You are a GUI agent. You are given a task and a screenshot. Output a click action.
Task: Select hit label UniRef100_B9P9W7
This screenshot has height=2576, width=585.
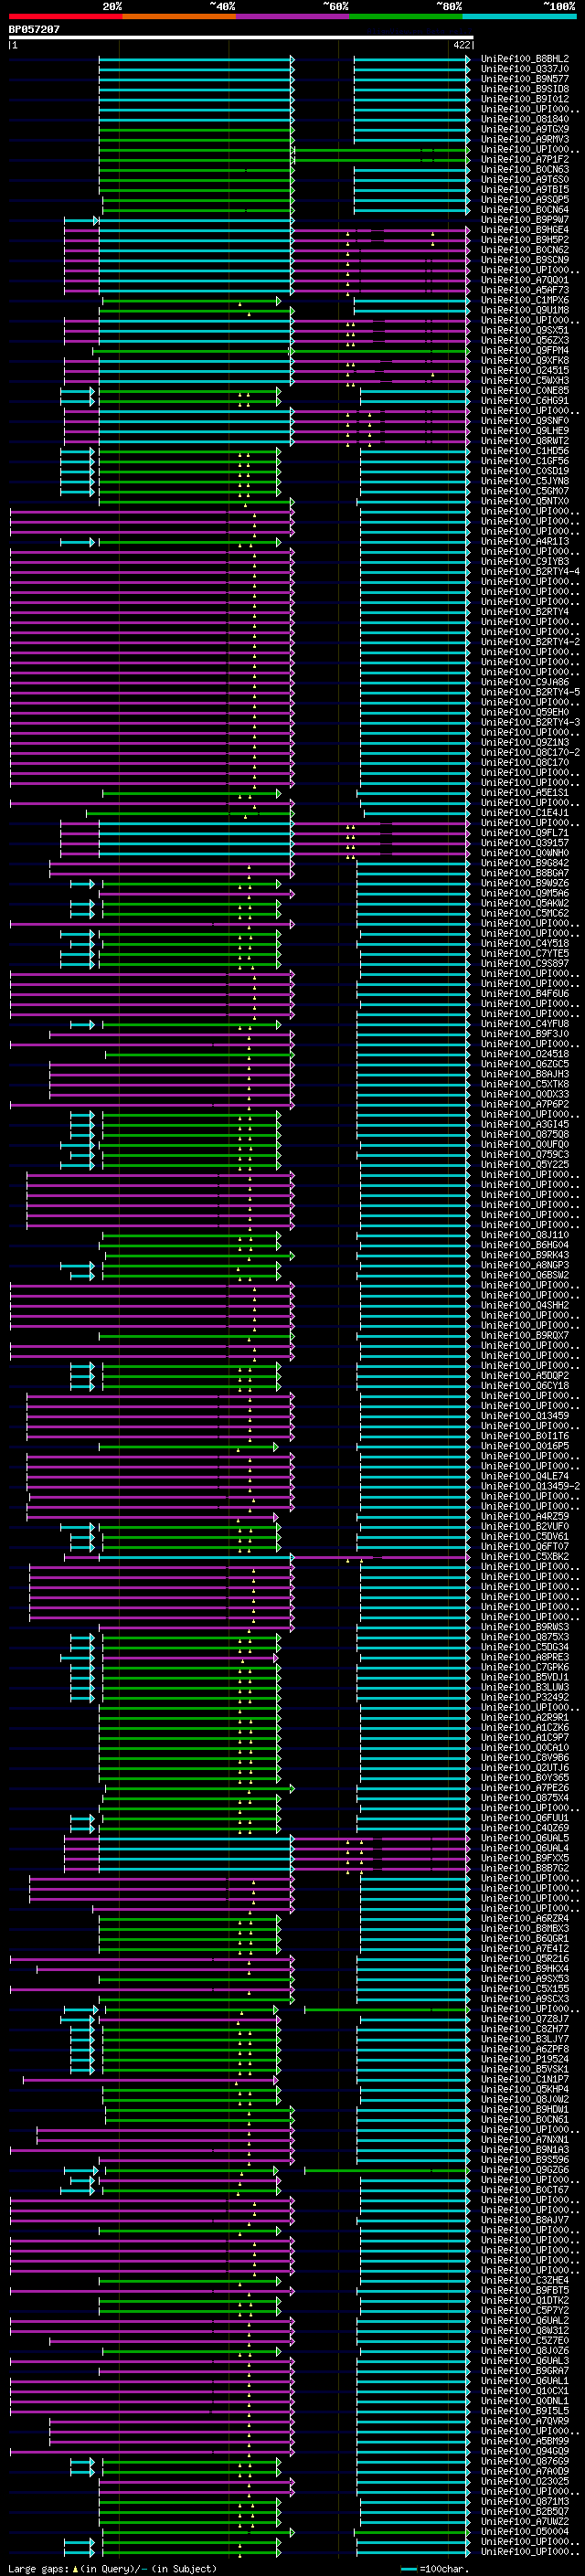coord(525,220)
